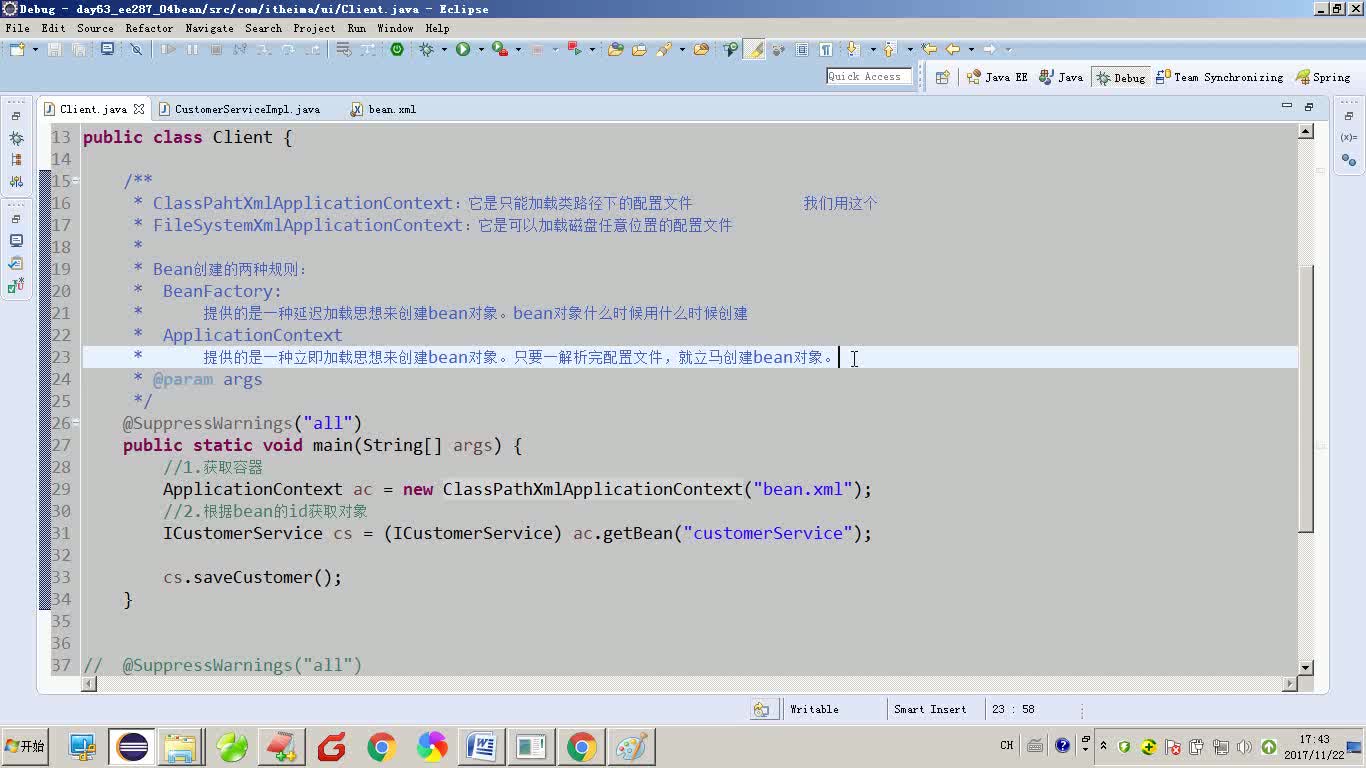Click the Open Type icon

615,49
